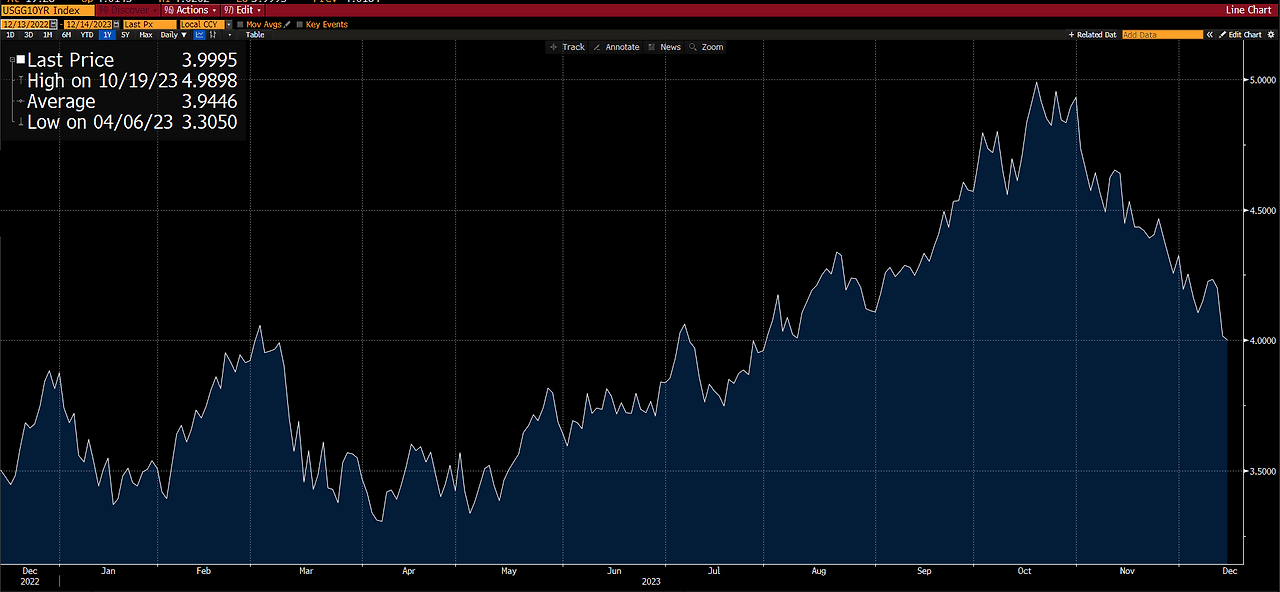Toggle the Key Events checkbox

tap(300, 23)
